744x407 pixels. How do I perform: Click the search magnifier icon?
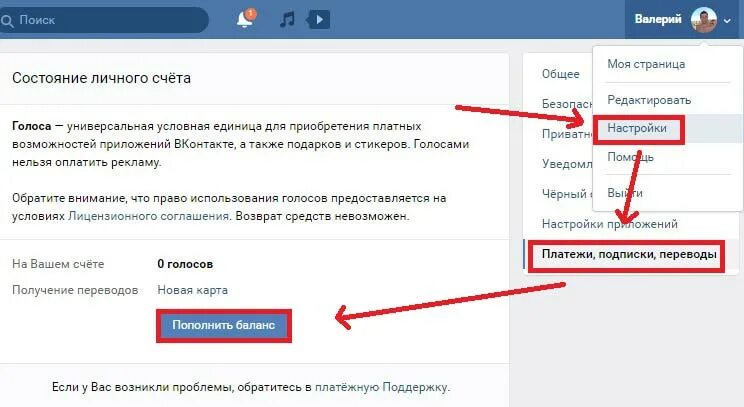(x=7, y=20)
